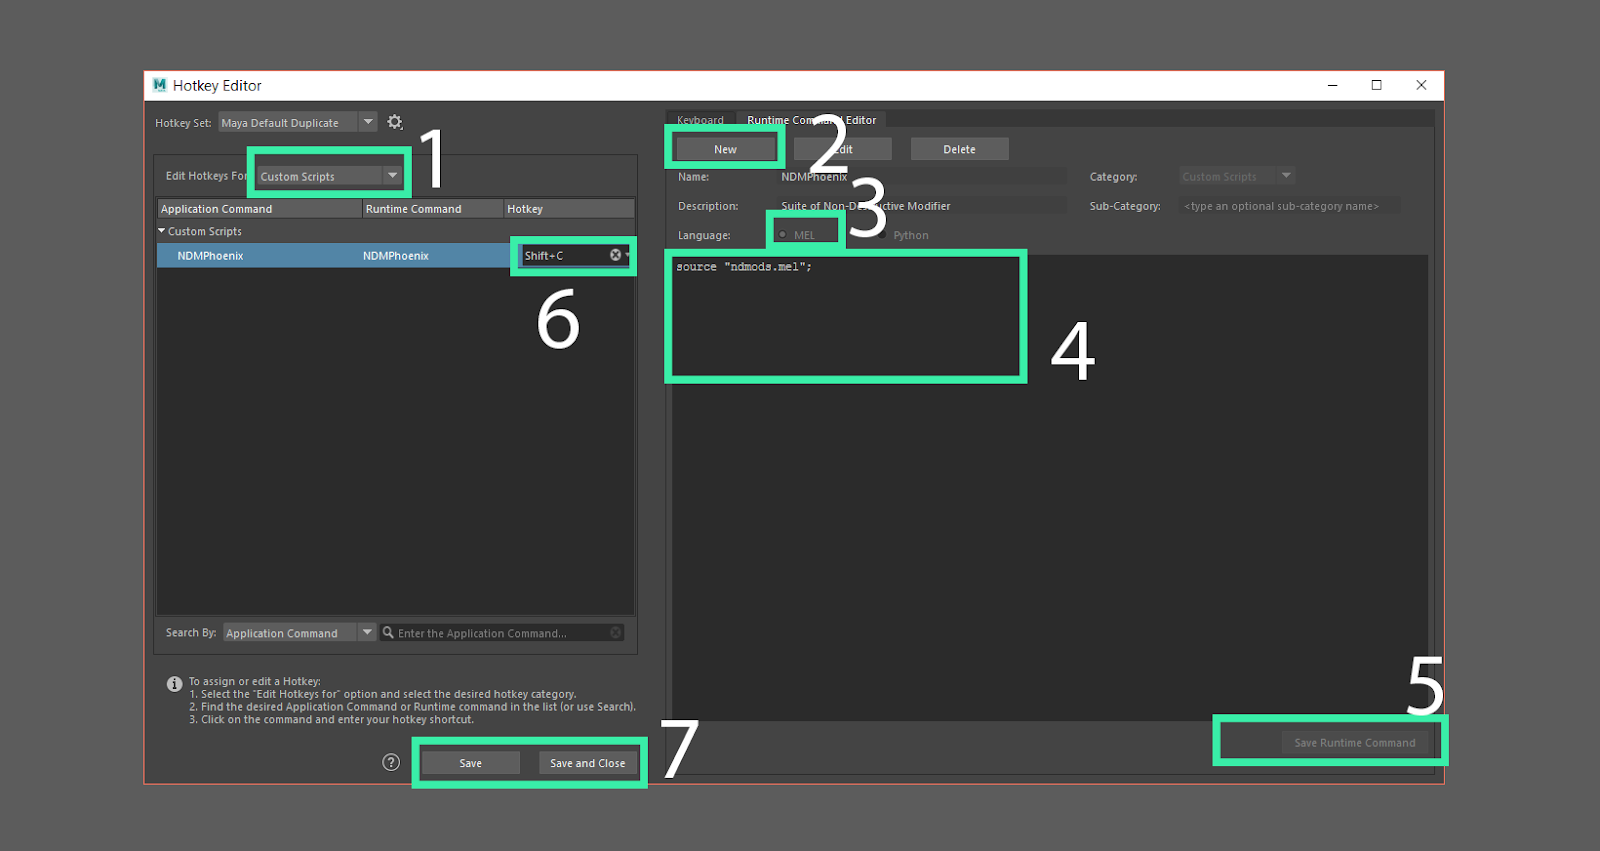Click the application command search box
Image resolution: width=1600 pixels, height=851 pixels.
pos(502,633)
